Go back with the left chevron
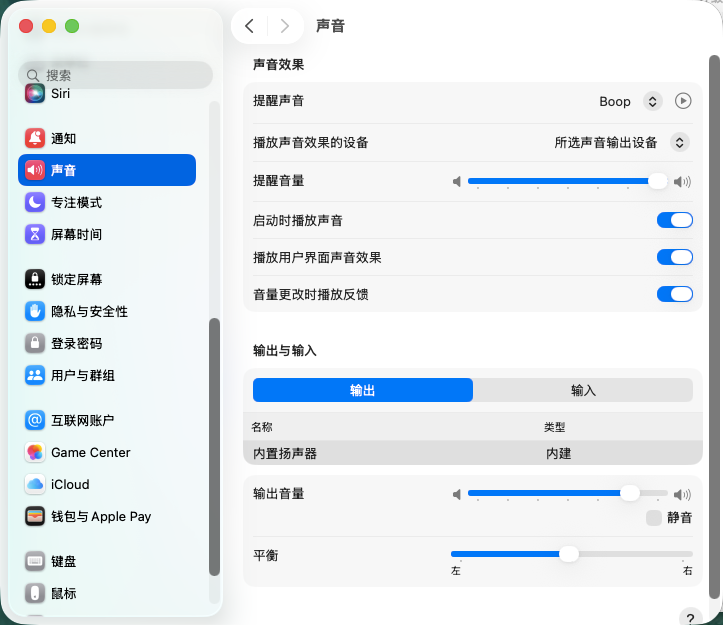723x625 pixels. point(249,26)
